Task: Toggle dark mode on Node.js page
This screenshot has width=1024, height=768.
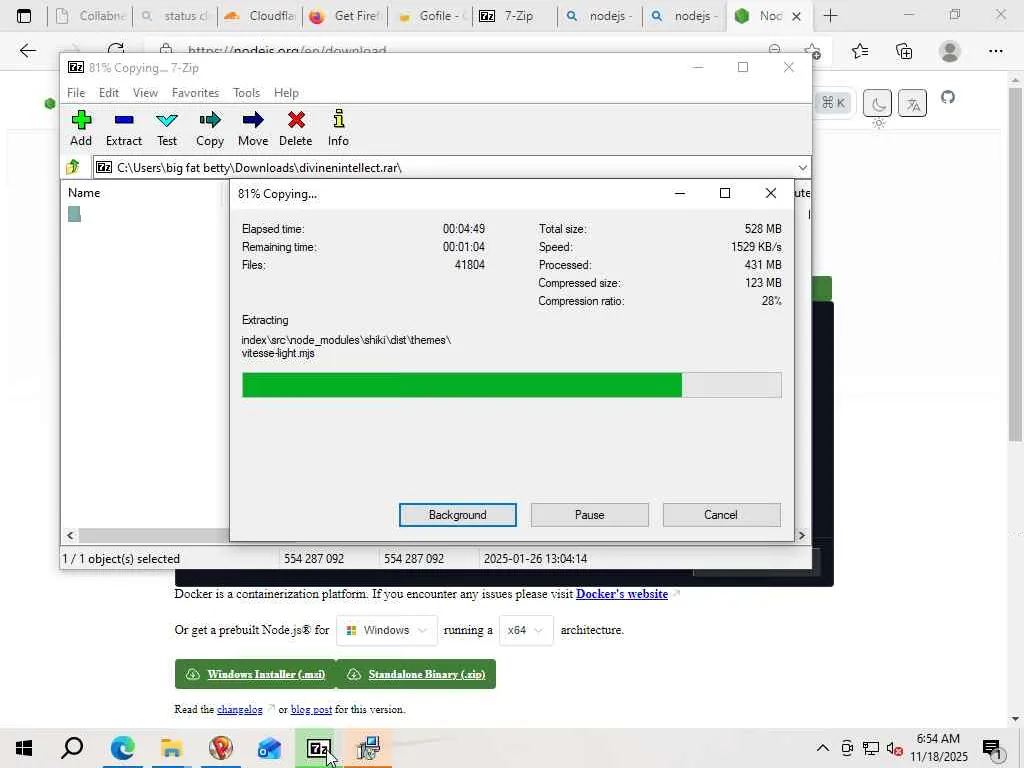Action: point(878,103)
